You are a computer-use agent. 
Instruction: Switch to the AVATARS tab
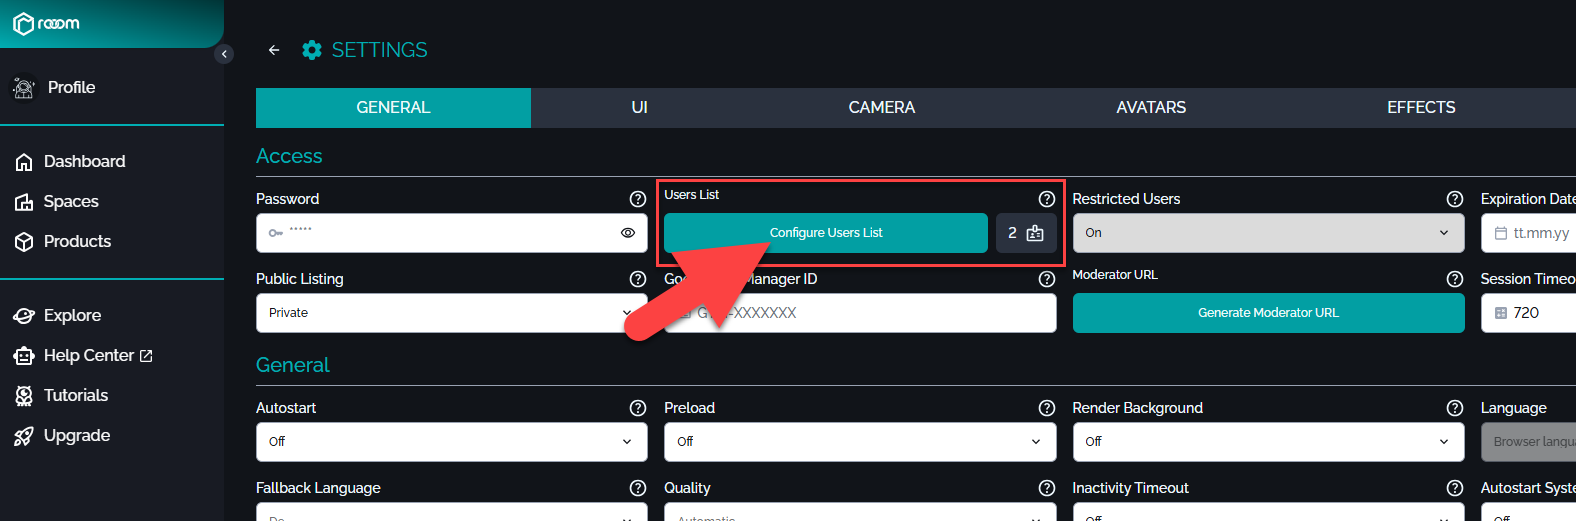[1151, 108]
